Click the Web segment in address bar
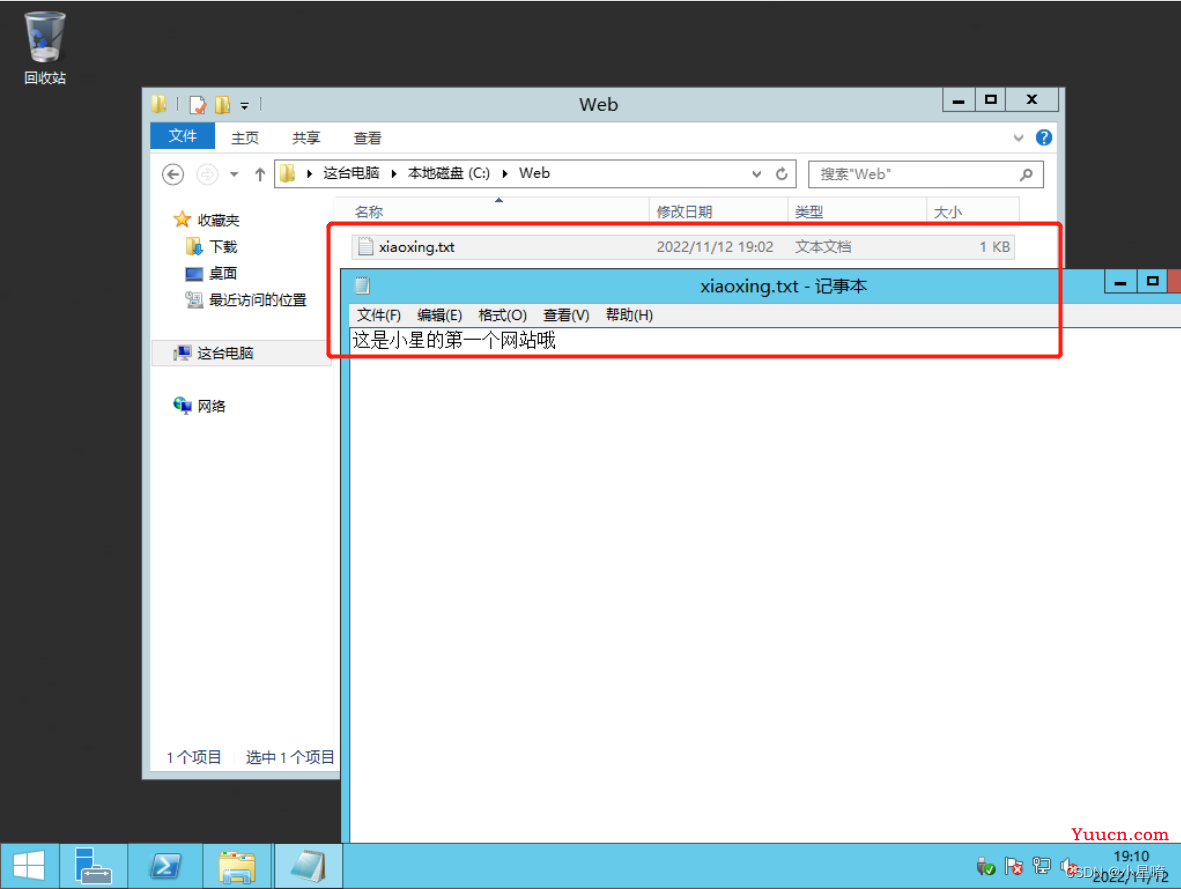1181x889 pixels. coord(535,173)
